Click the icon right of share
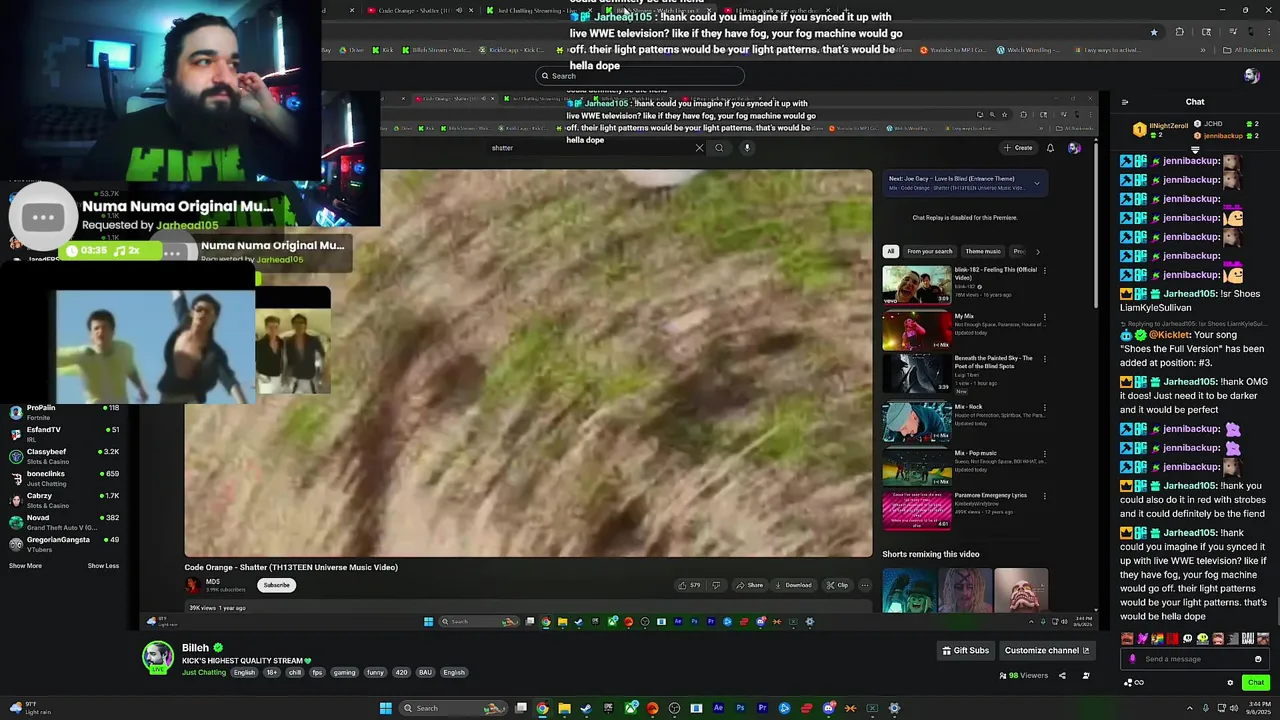The image size is (1280, 720). (1086, 676)
